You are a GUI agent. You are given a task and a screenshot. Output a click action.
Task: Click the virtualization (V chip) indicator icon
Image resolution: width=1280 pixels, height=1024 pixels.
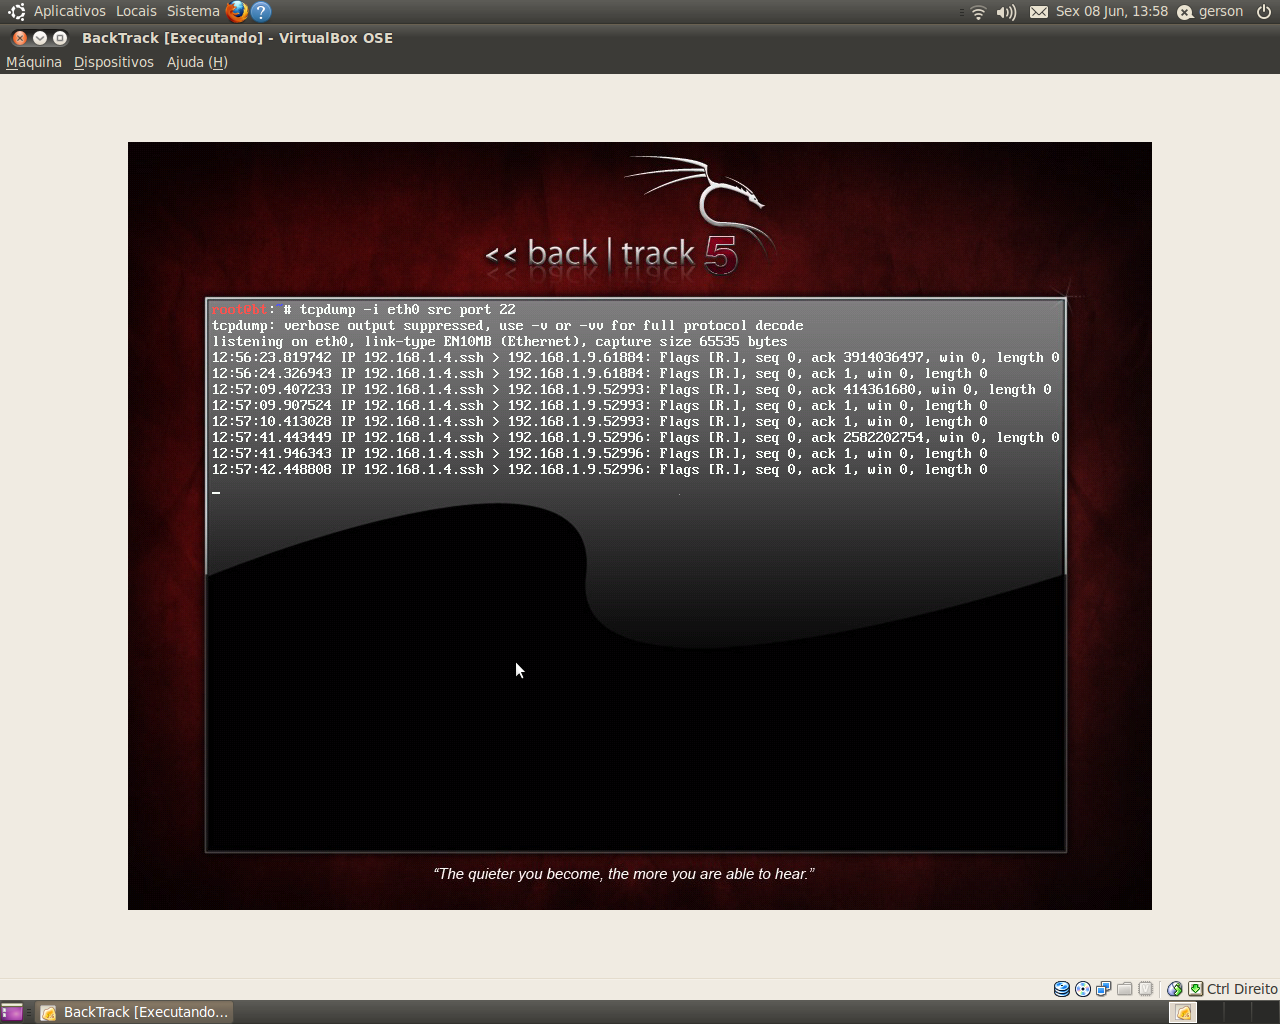[x=1146, y=989]
